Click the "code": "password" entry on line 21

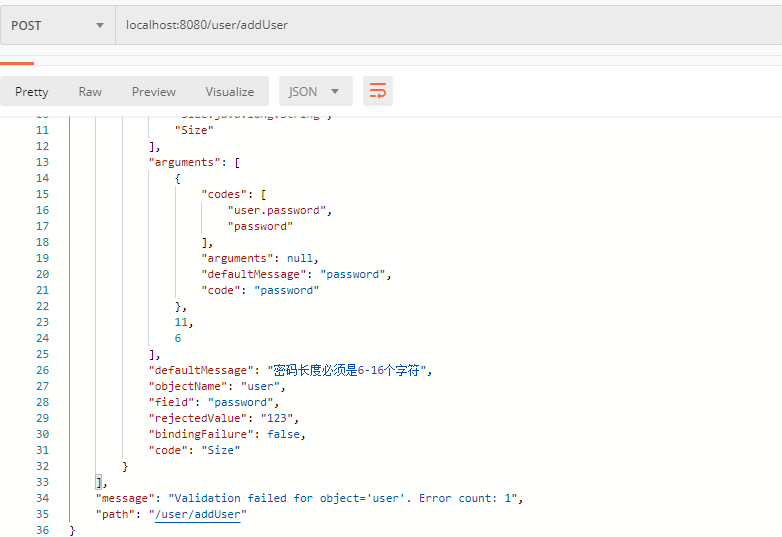tap(260, 290)
